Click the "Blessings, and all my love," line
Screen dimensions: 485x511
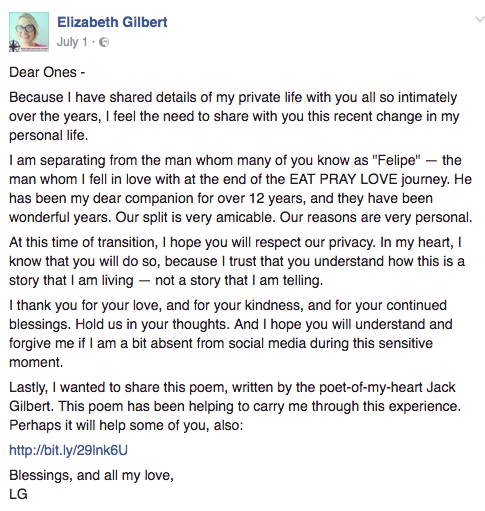pos(91,475)
